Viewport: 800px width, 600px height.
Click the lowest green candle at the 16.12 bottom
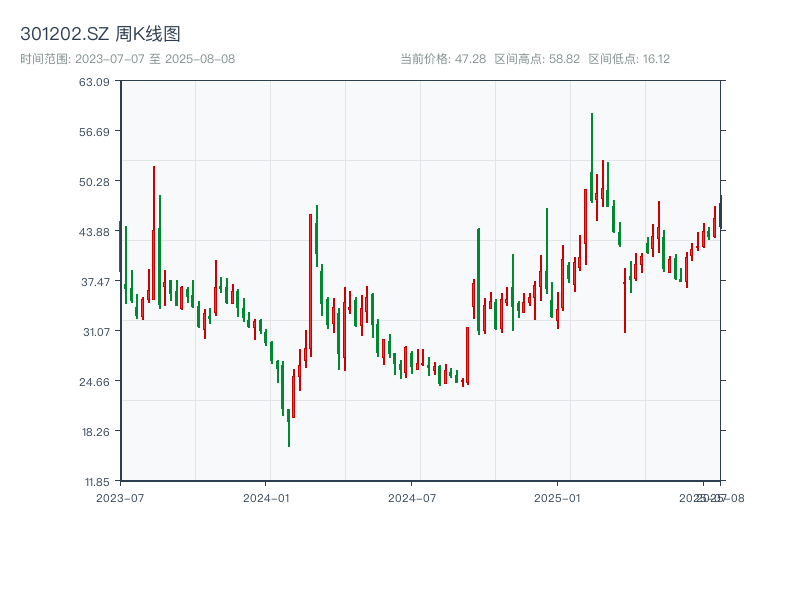click(x=289, y=428)
